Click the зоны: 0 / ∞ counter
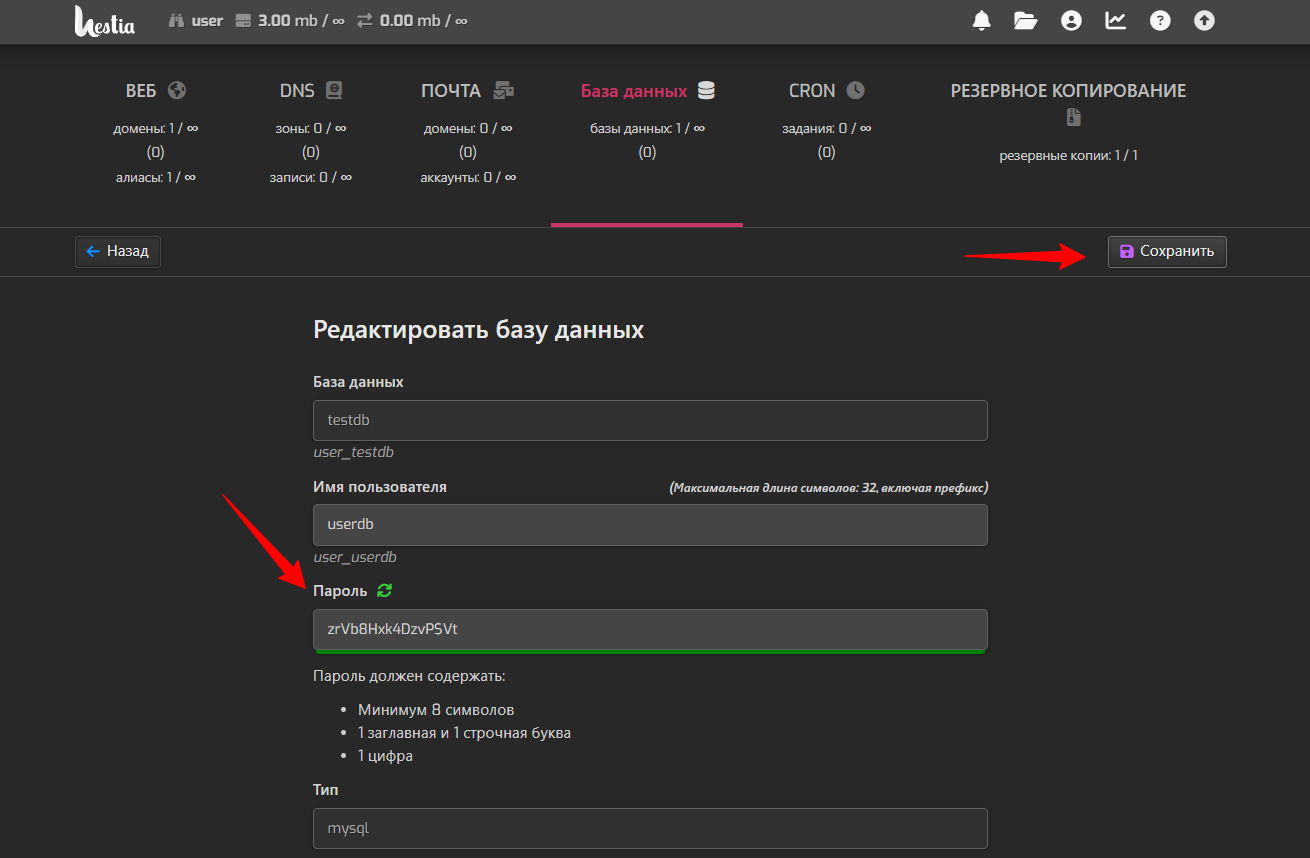Viewport: 1310px width, 858px height. (311, 128)
